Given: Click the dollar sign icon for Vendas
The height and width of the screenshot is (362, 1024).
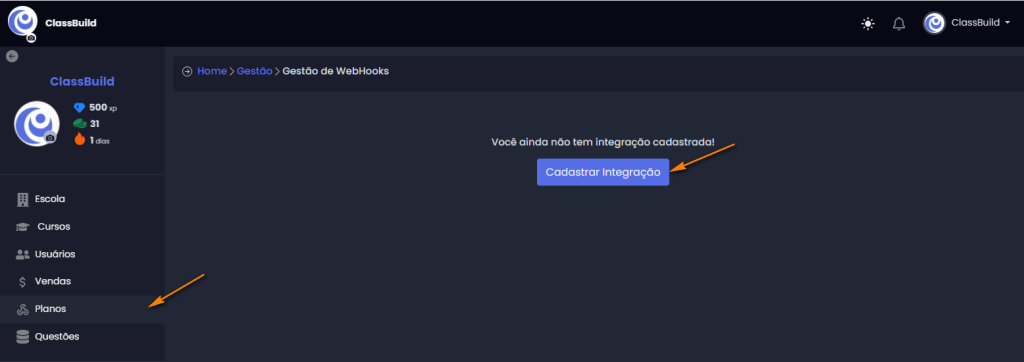Looking at the screenshot, I should tap(23, 282).
